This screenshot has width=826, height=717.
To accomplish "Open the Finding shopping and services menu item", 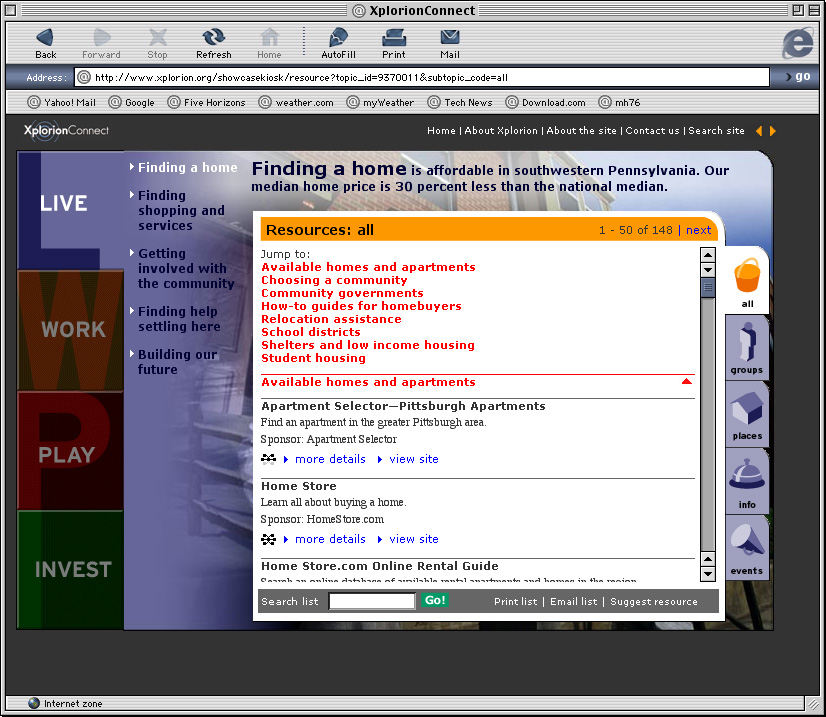I will click(180, 210).
